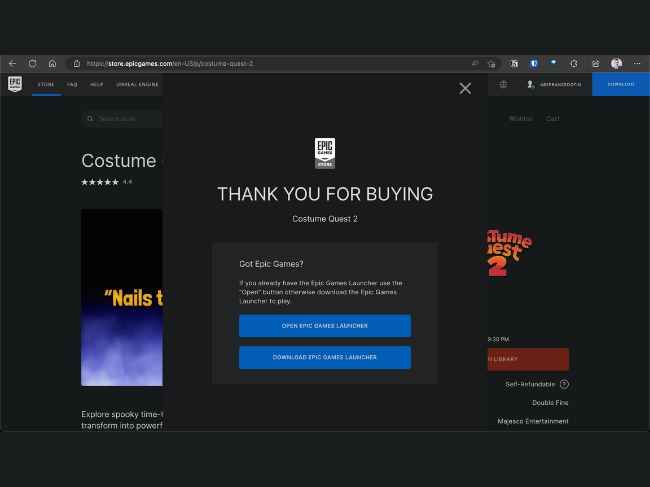The width and height of the screenshot is (650, 487).
Task: Open the browser home page icon
Action: [x=52, y=63]
